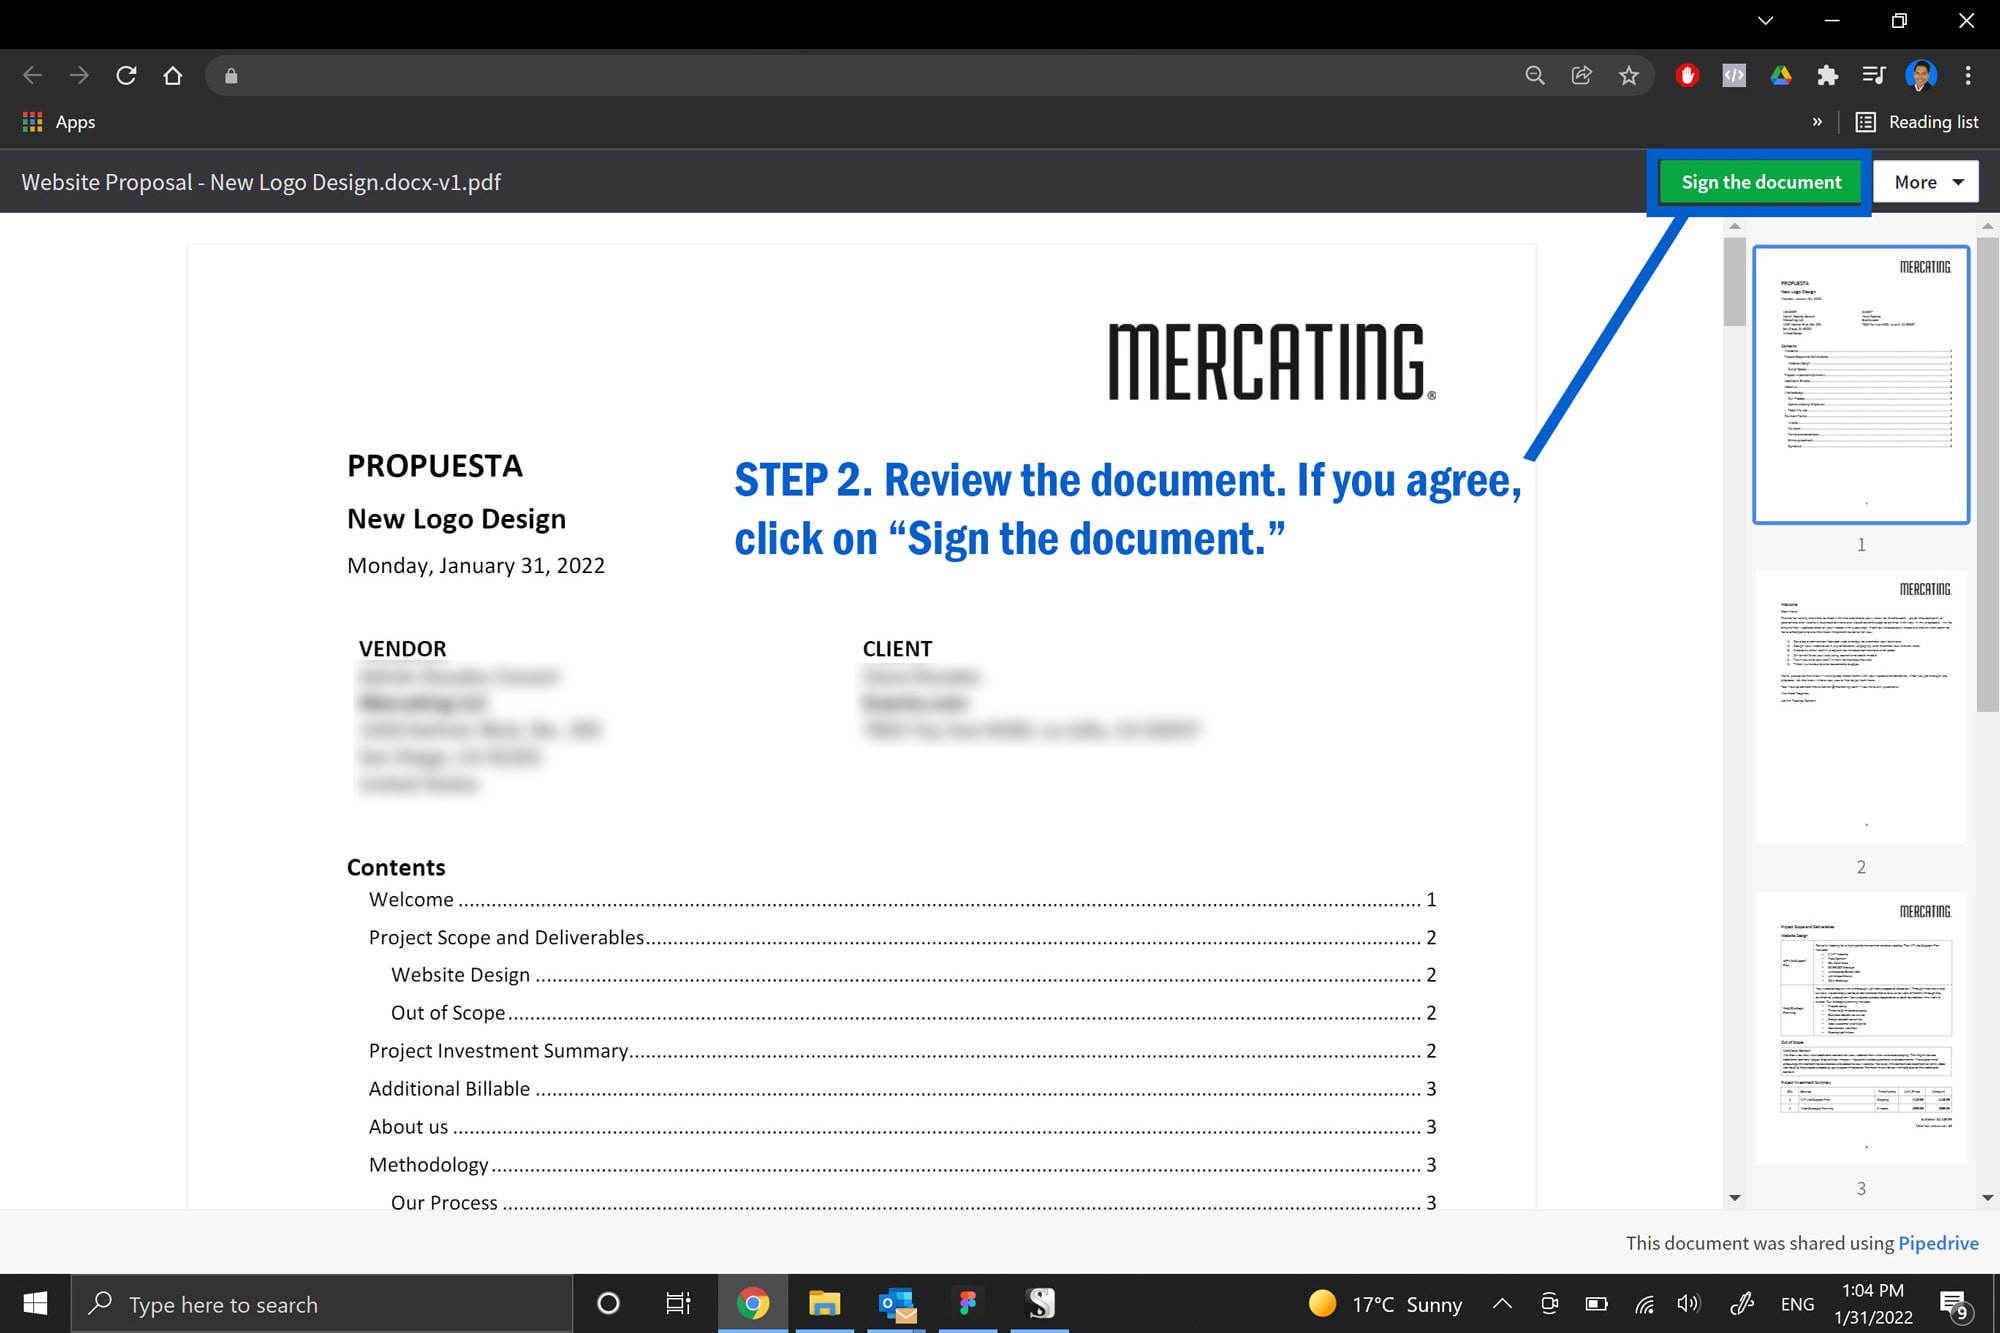
Task: Open the network Wi-Fi icon
Action: (1644, 1304)
